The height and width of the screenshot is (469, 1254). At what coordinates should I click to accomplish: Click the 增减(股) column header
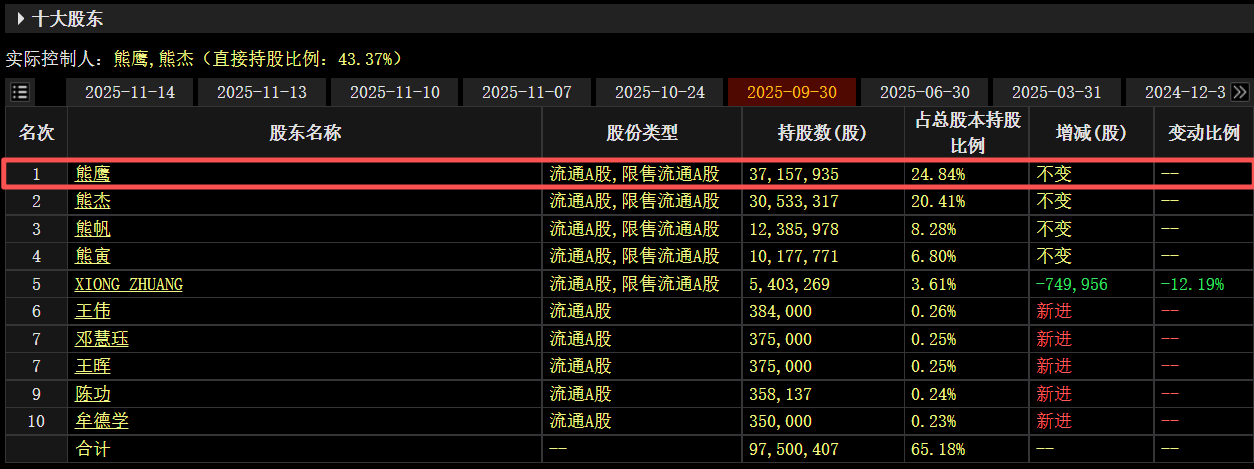coord(1091,133)
